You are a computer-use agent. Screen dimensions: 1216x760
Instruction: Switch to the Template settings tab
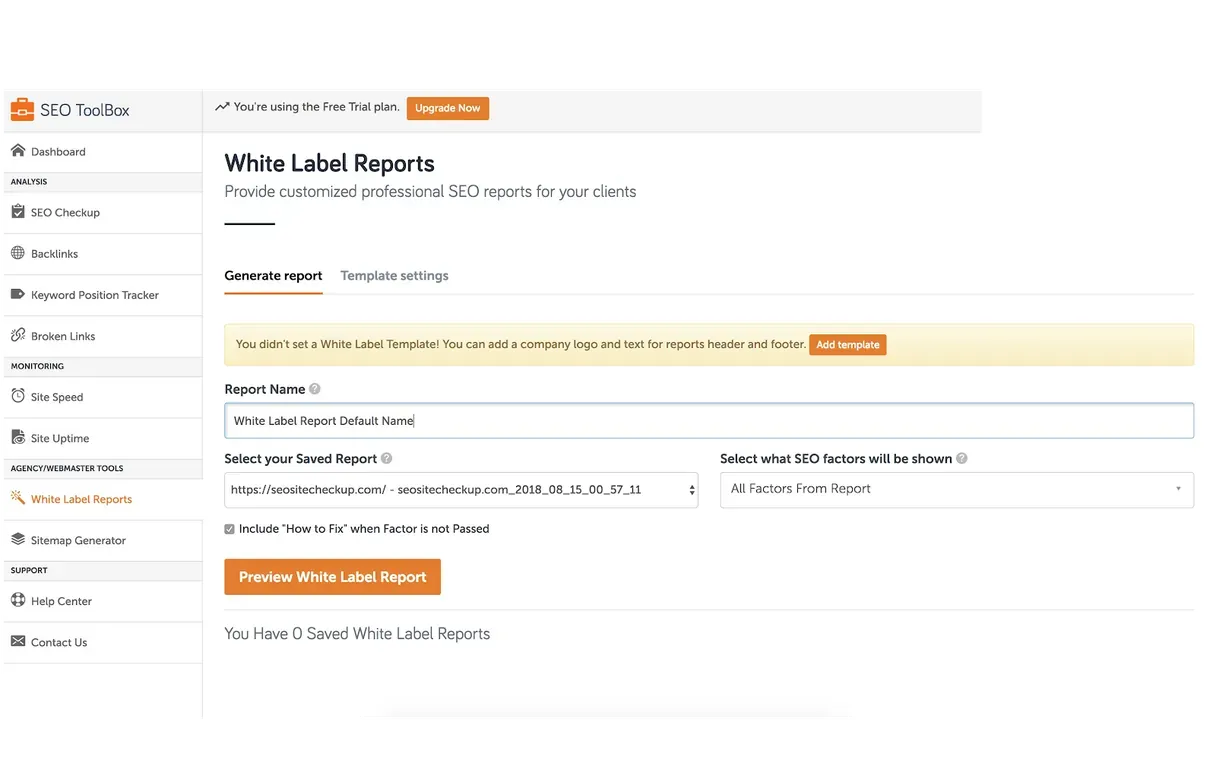[394, 276]
